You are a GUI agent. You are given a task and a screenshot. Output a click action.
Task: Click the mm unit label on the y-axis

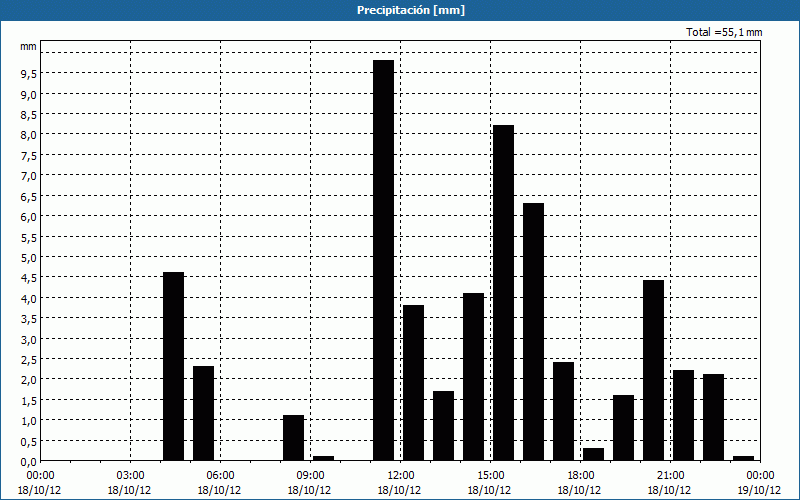tap(29, 46)
